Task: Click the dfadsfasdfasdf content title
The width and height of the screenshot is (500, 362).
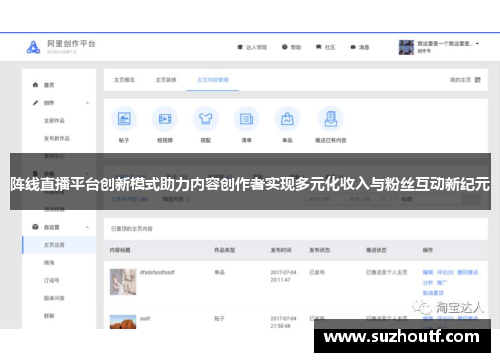Action: coord(157,272)
